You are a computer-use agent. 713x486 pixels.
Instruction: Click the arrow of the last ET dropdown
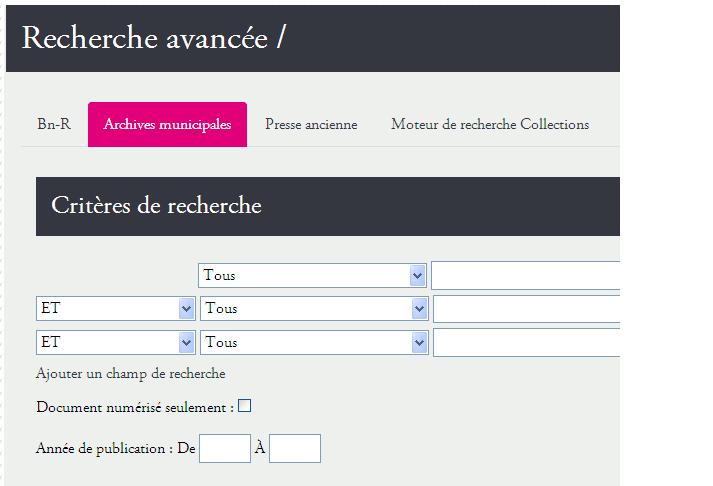pos(186,342)
